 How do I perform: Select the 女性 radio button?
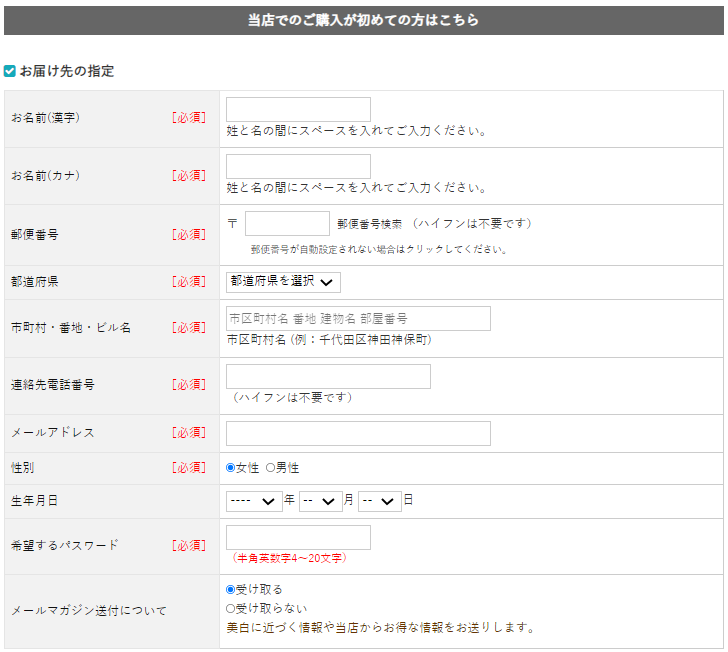pyautogui.click(x=231, y=468)
